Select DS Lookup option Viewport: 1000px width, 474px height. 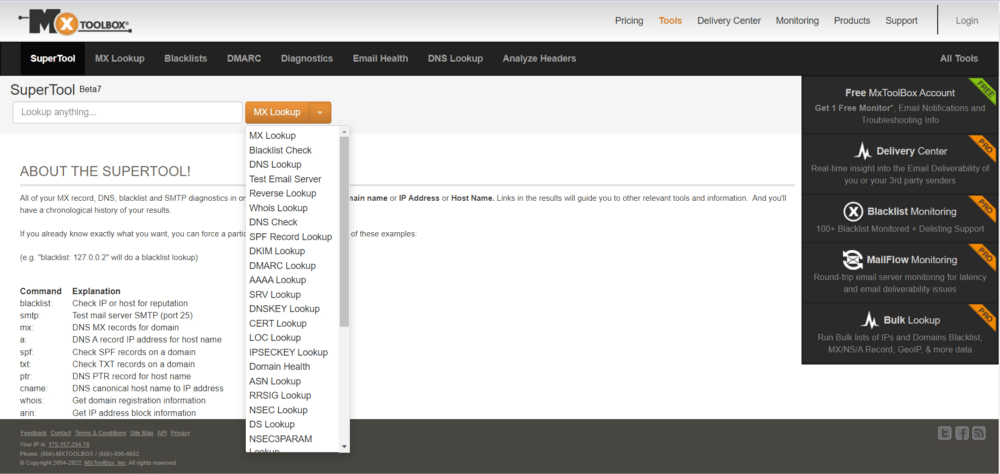[272, 424]
